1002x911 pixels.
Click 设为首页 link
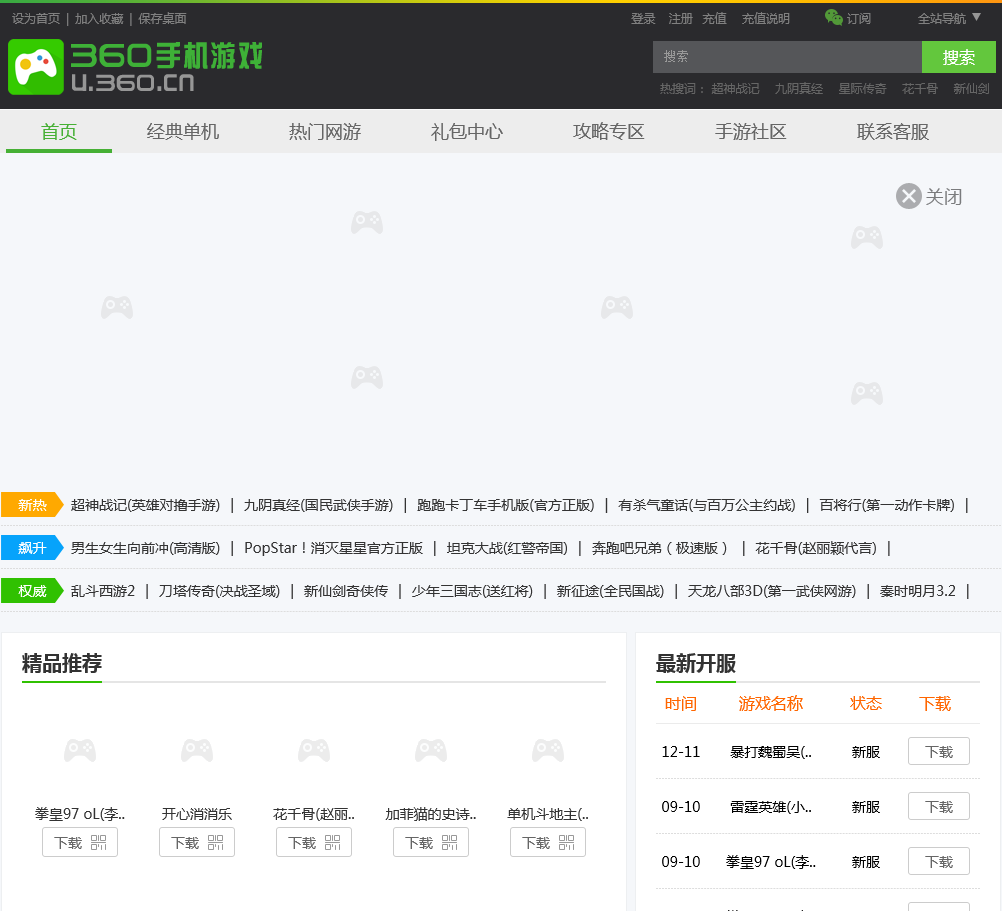(36, 19)
